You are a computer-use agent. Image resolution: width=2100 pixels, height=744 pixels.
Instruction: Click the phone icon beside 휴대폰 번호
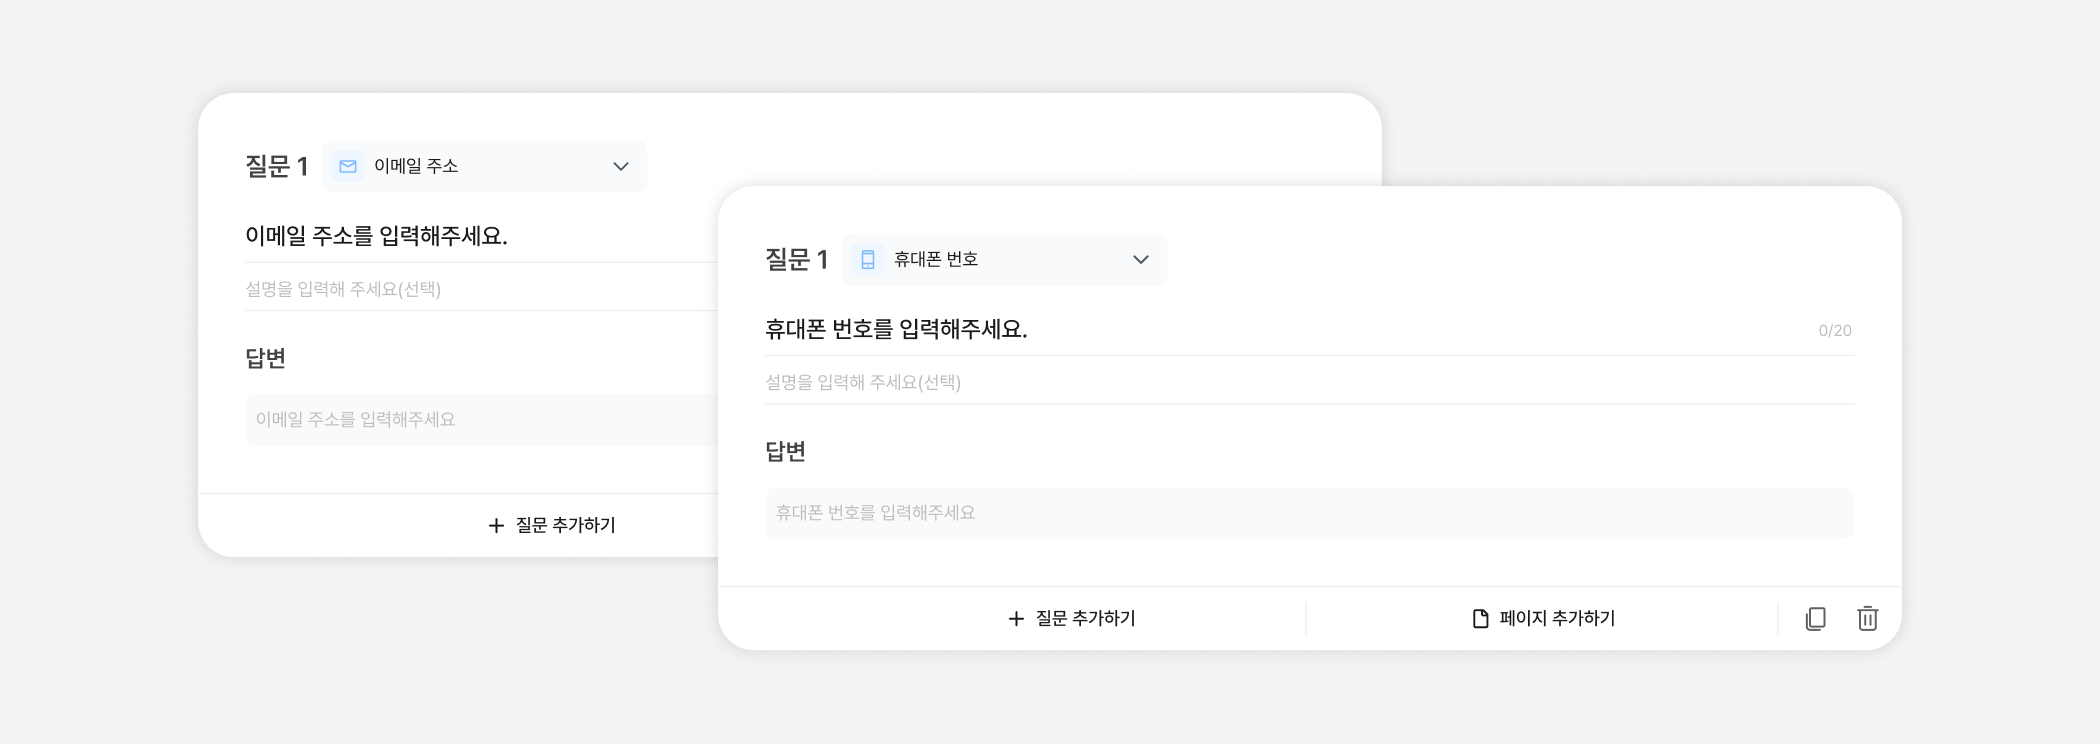coord(868,259)
